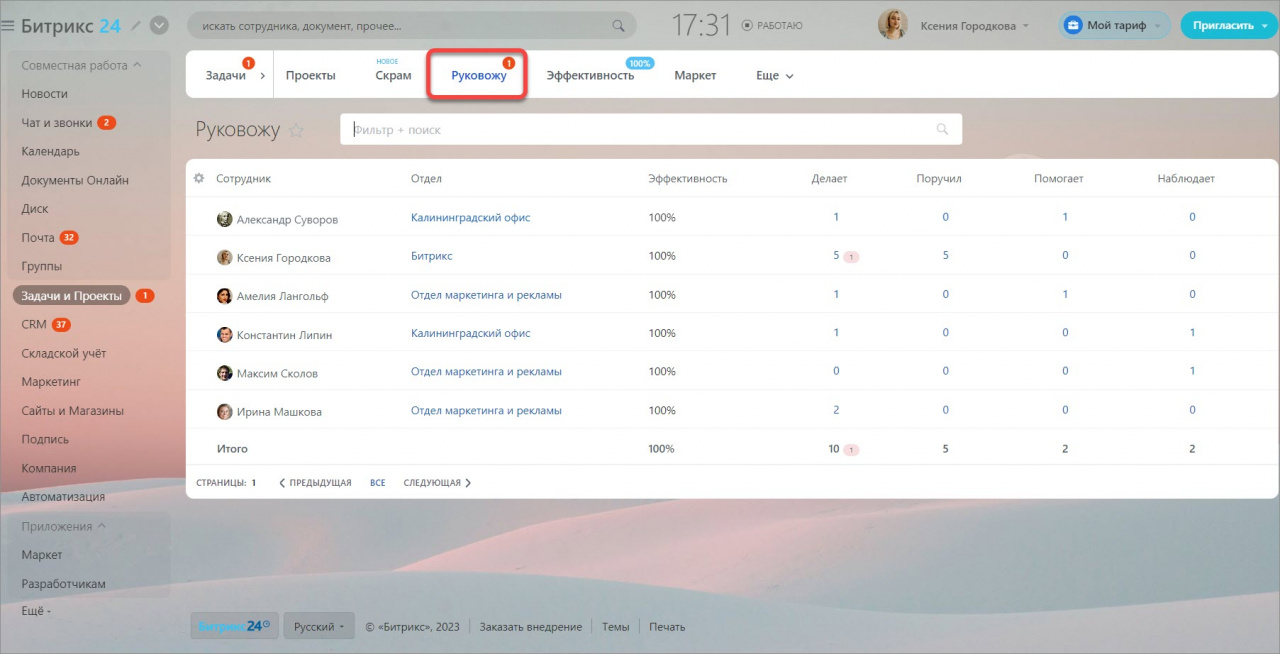Open Календарь in sidebar
This screenshot has height=654, width=1280.
point(51,151)
